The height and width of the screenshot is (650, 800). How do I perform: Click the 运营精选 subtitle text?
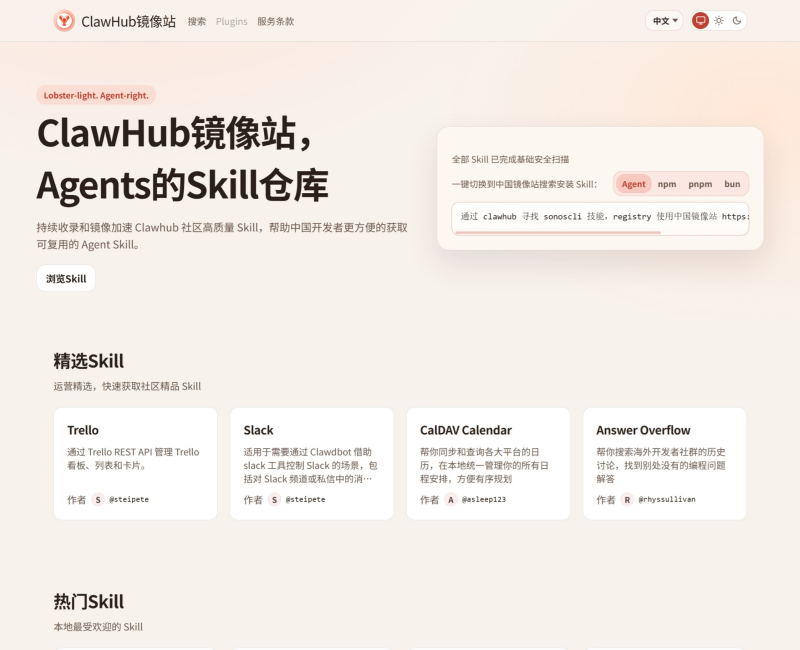coord(127,386)
